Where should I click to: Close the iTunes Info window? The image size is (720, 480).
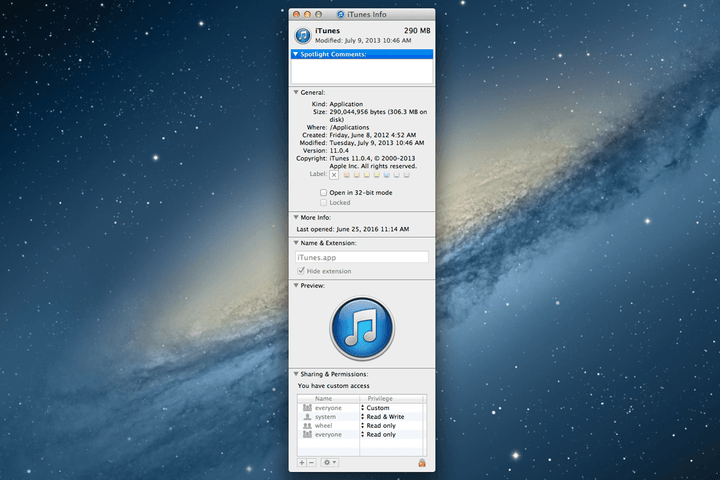(296, 14)
